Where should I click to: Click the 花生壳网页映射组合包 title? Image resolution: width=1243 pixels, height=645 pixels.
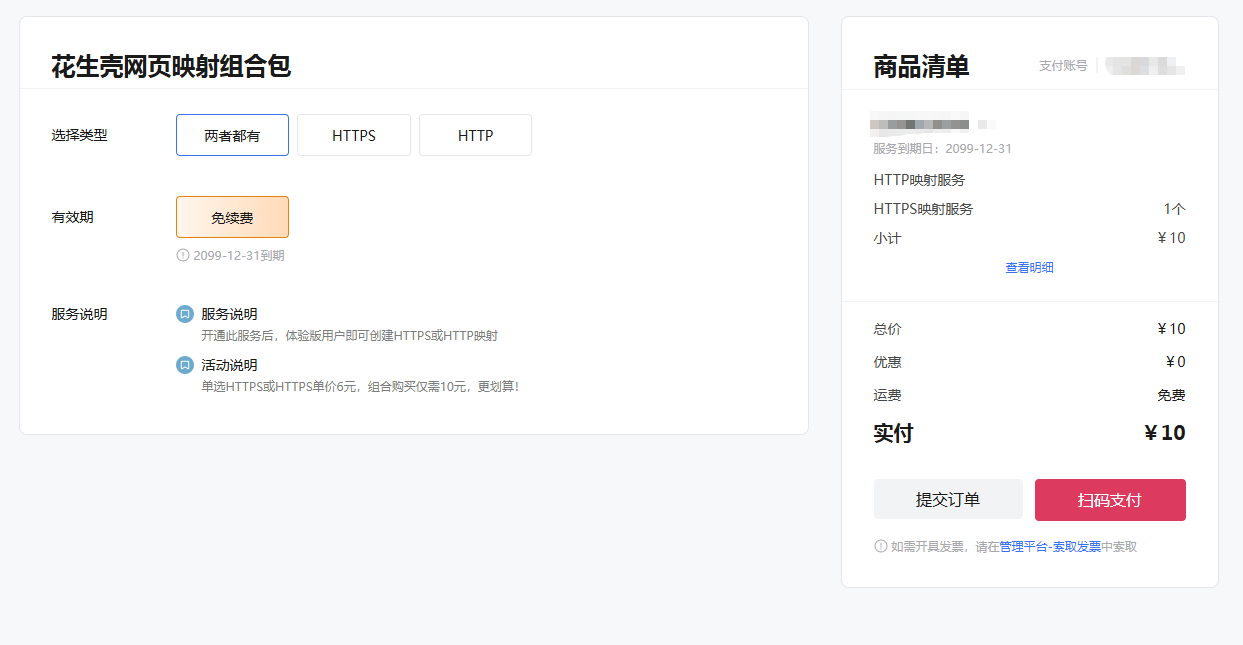[171, 67]
